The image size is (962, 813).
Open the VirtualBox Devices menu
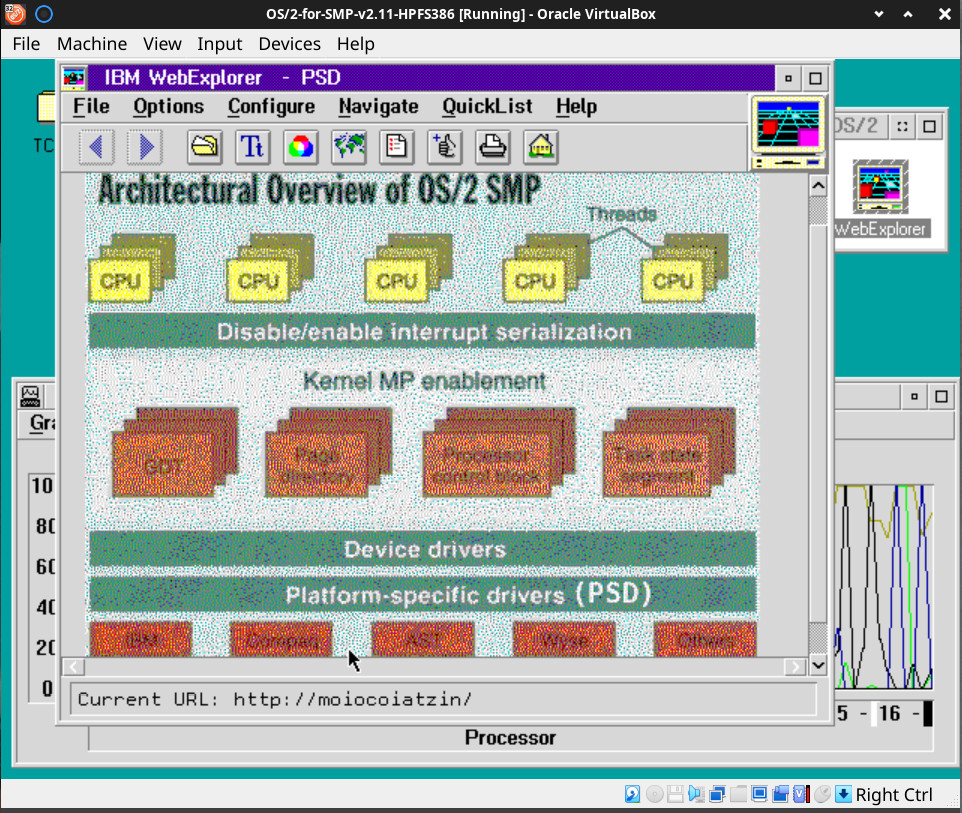click(x=289, y=44)
